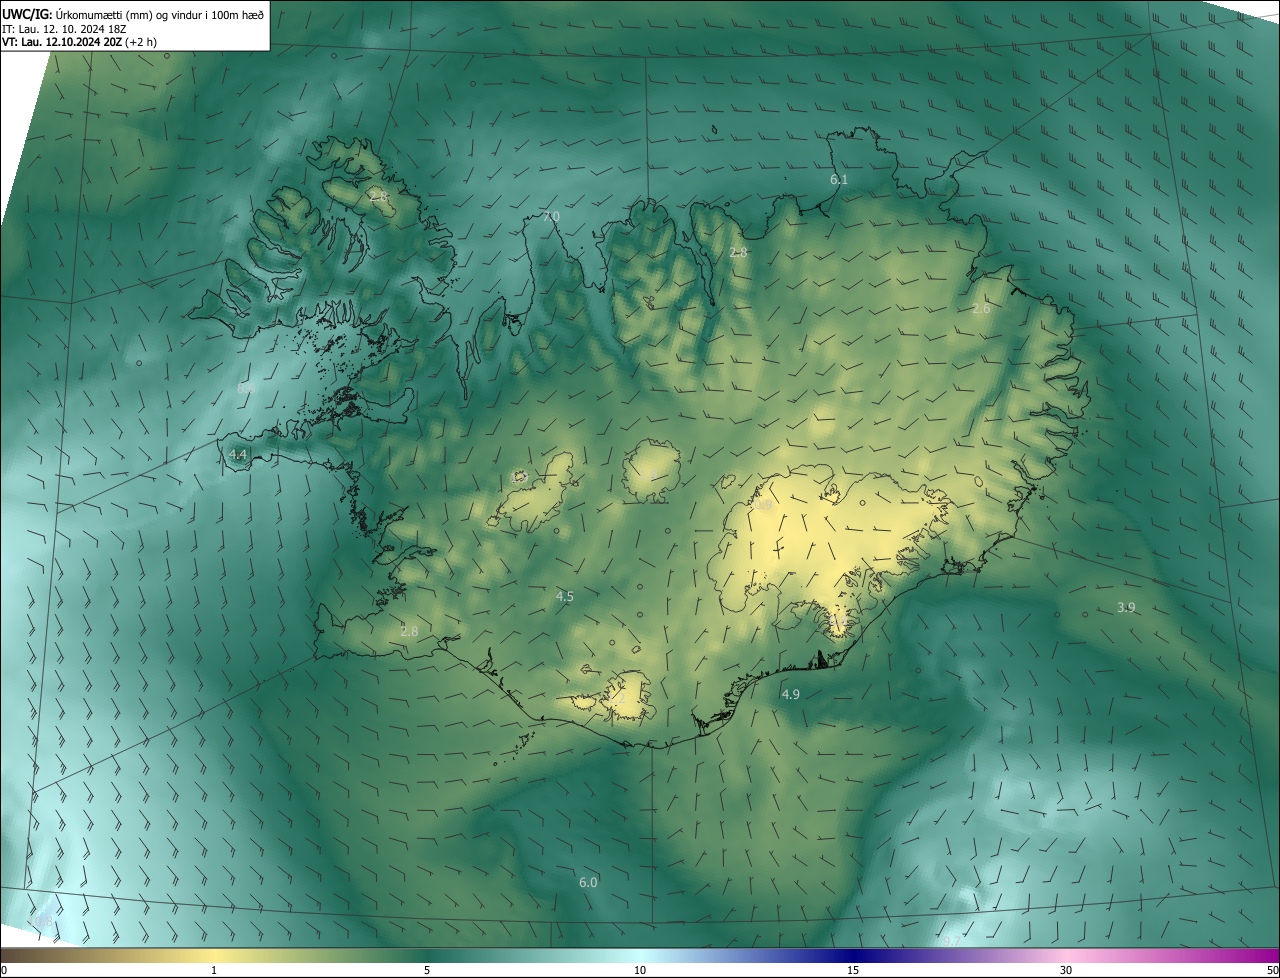Click the title "Úrkomumætti (mm) og vindur í 100m hæð"
The height and width of the screenshot is (978, 1280).
click(160, 14)
